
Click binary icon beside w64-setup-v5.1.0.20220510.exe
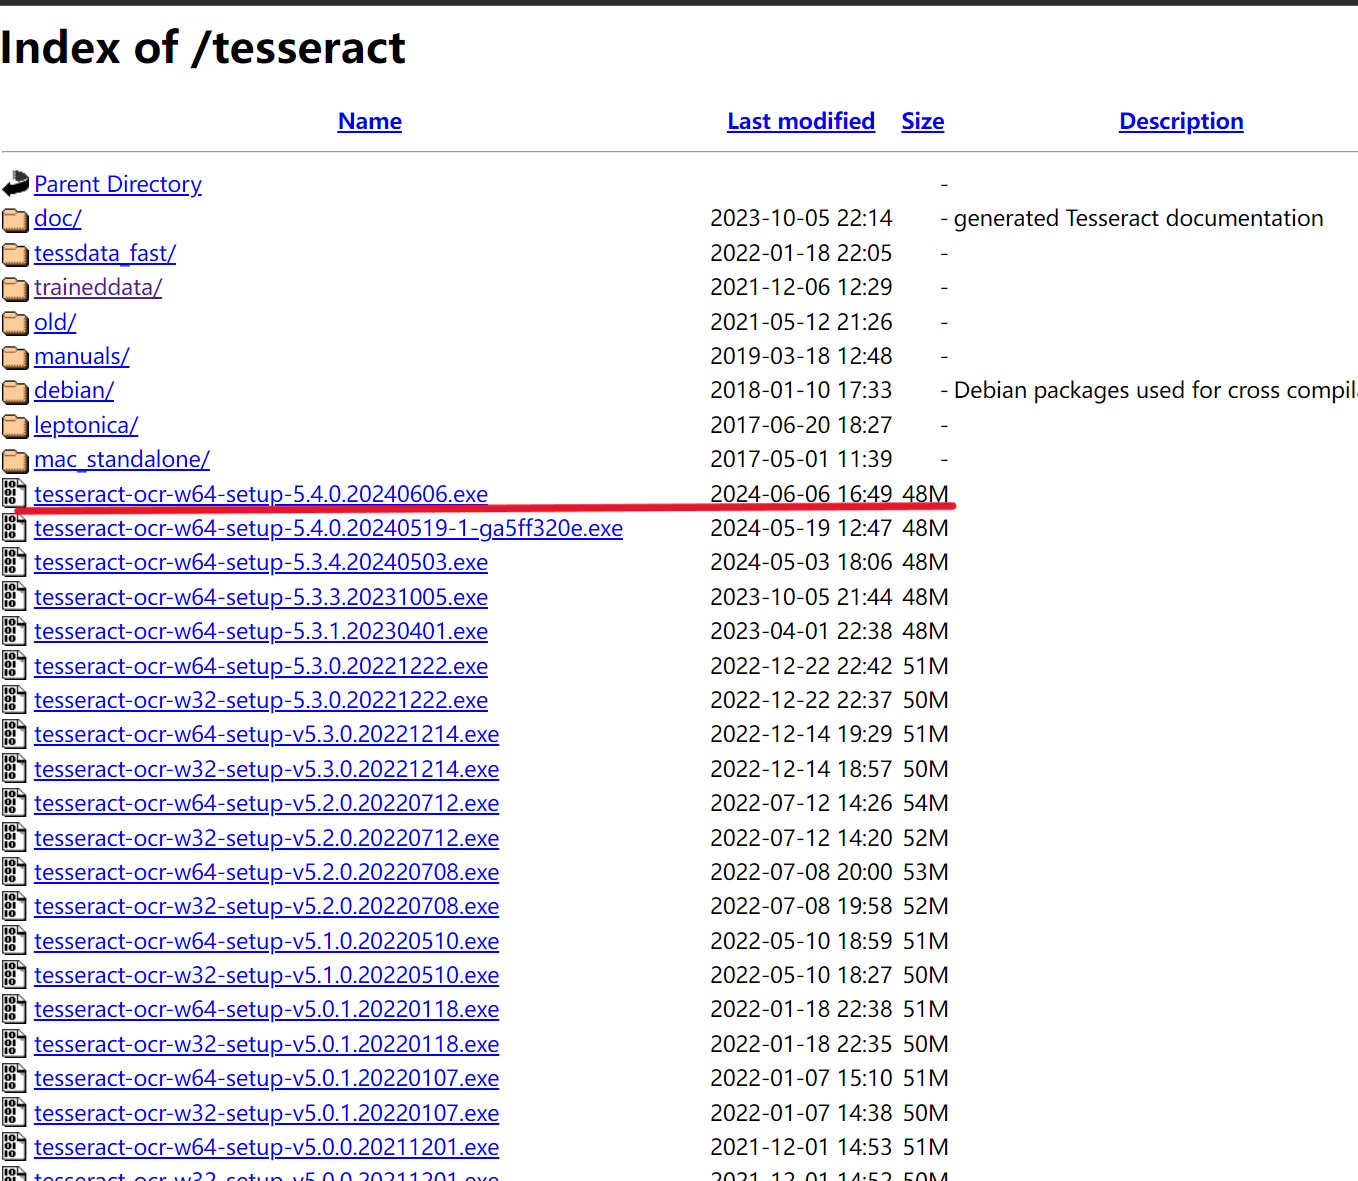14,941
